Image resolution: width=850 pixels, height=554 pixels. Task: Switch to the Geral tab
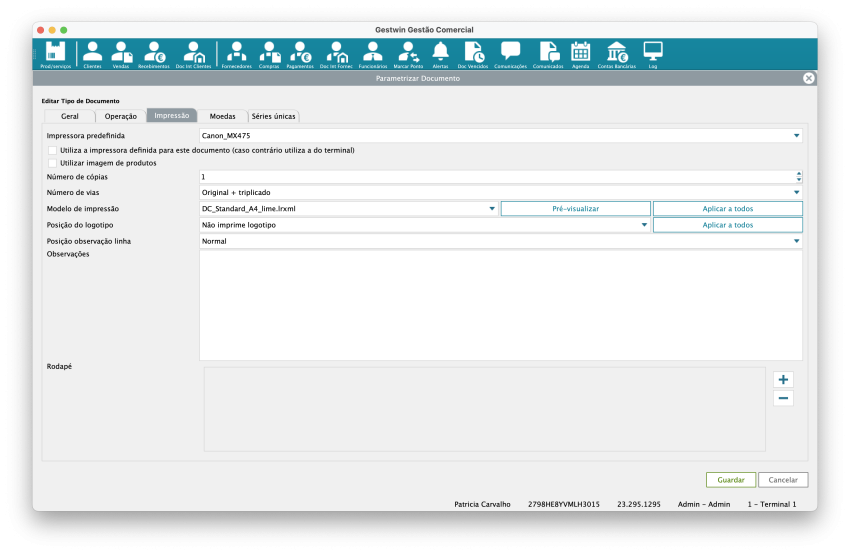pos(69,116)
